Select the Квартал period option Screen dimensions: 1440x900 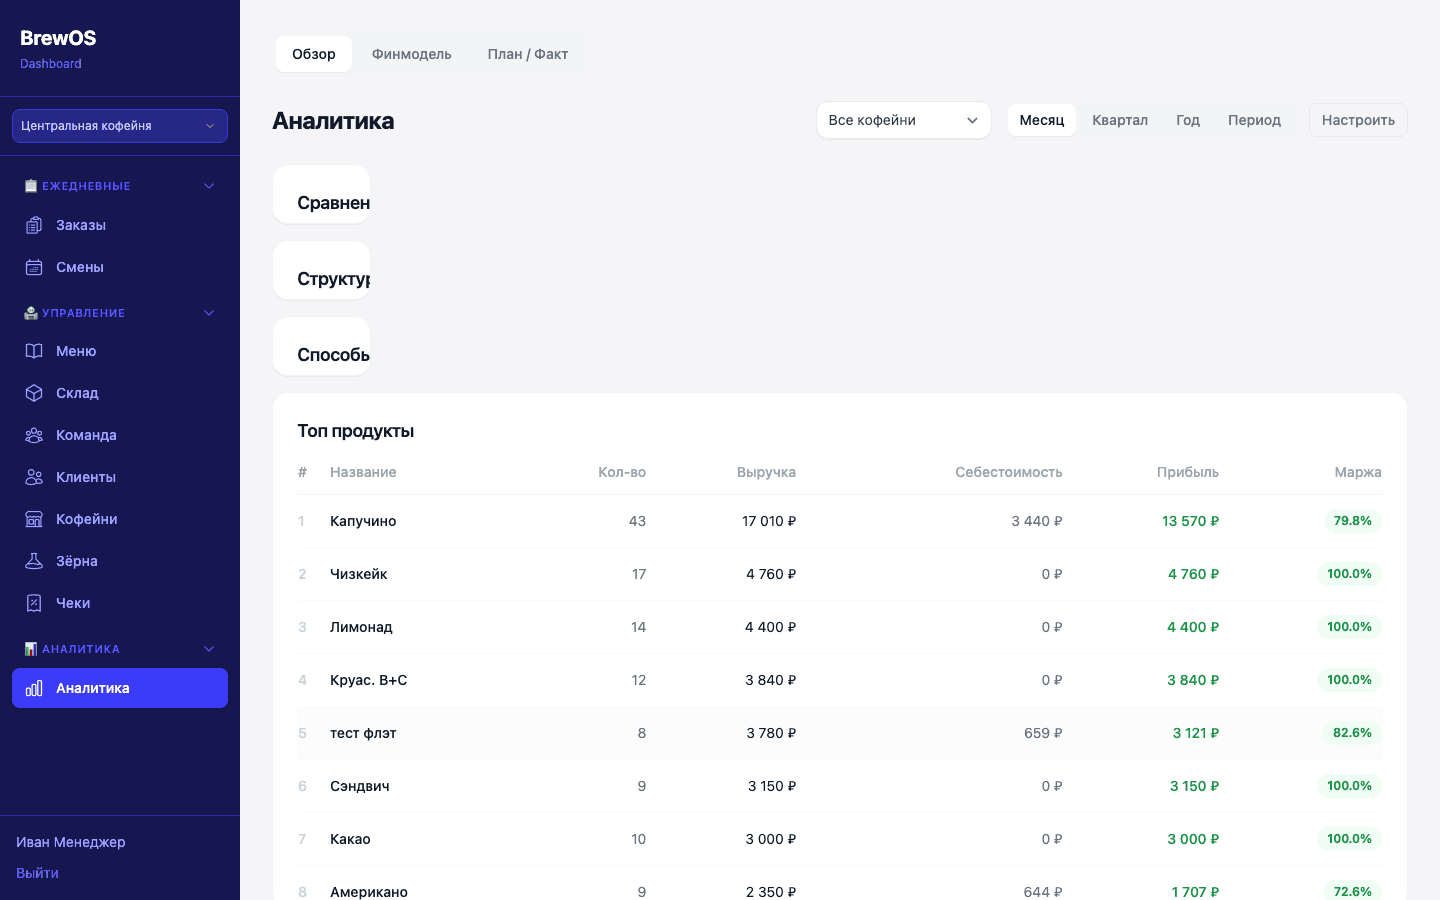[x=1120, y=120]
